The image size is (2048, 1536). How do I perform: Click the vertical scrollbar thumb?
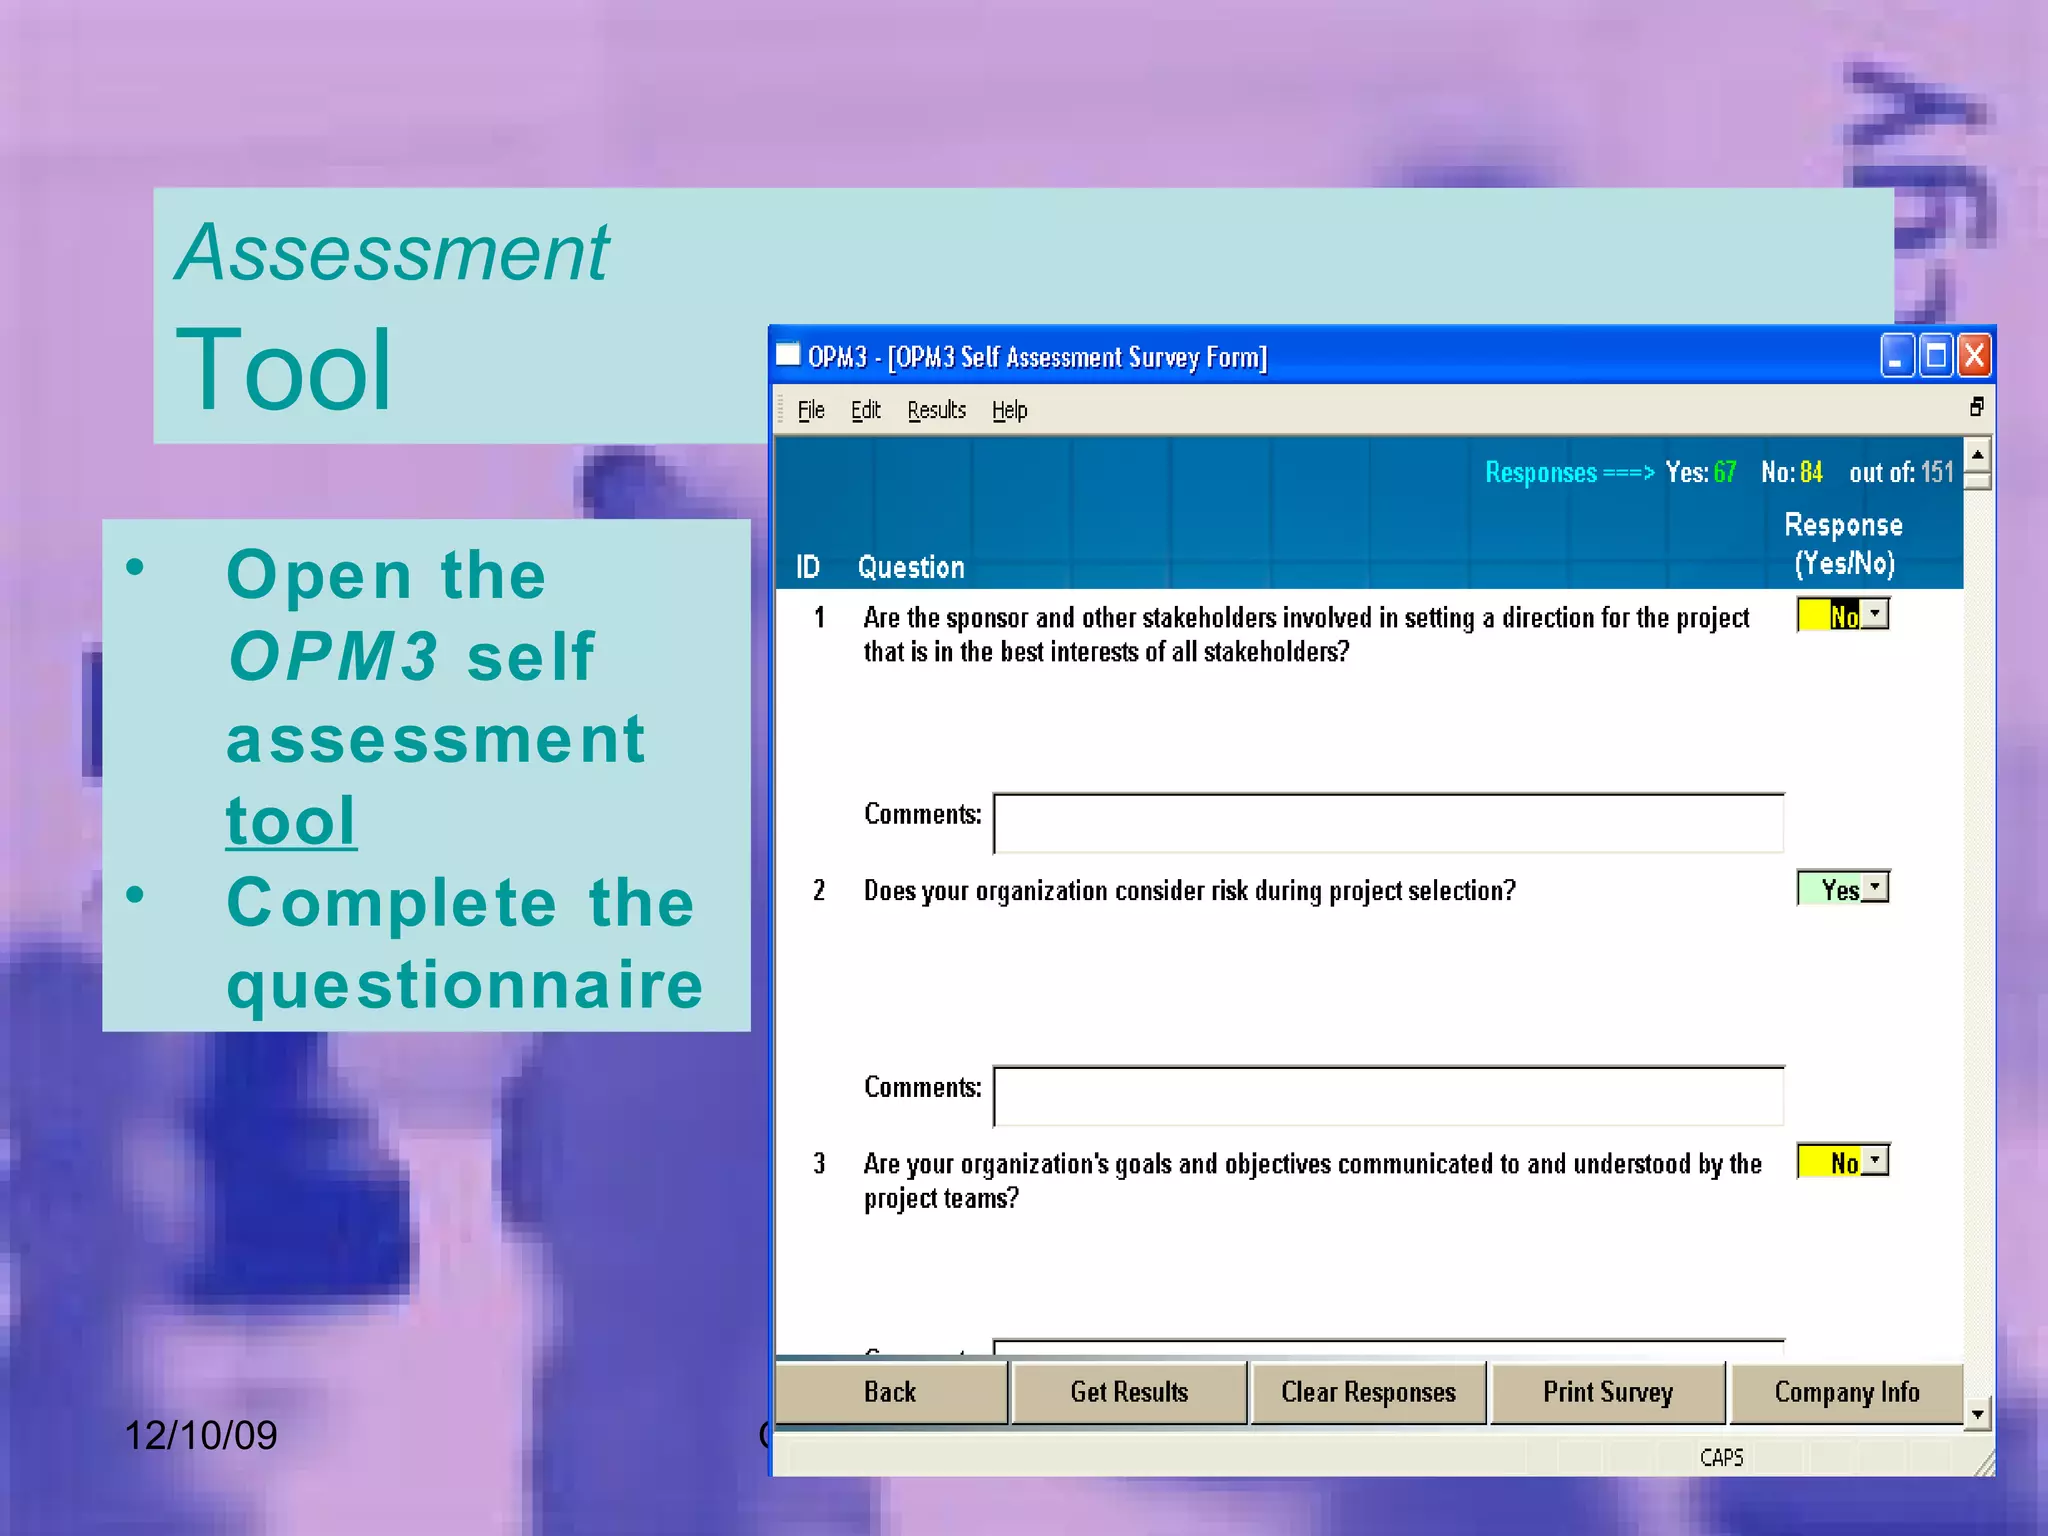tap(1977, 481)
